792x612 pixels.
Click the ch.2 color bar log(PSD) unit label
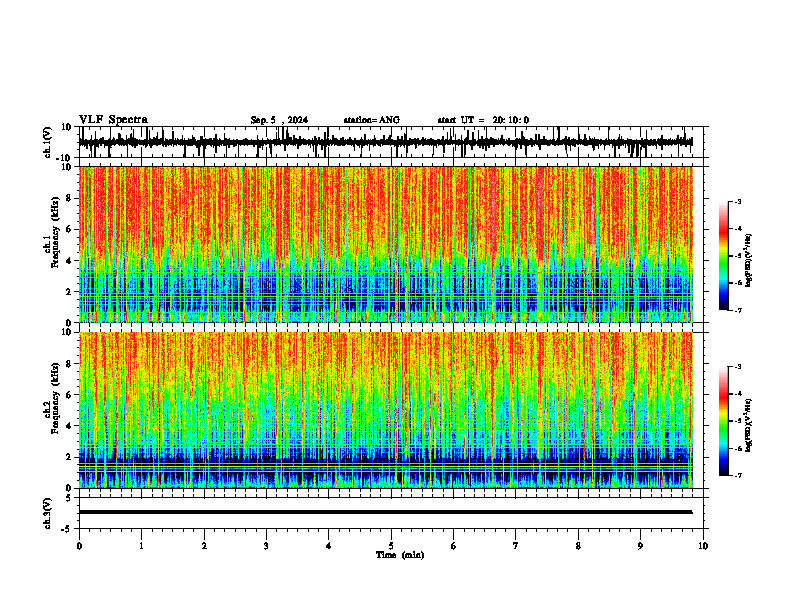750,425
